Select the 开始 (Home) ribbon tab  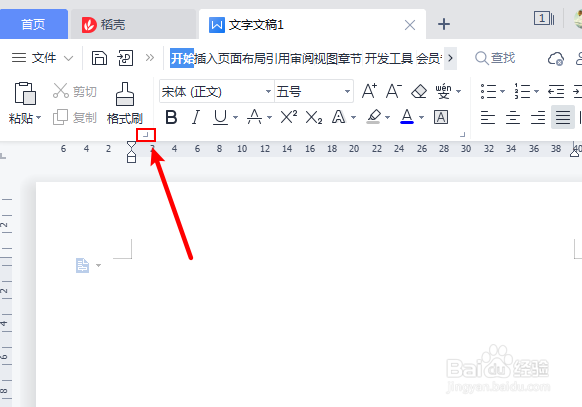(182, 58)
